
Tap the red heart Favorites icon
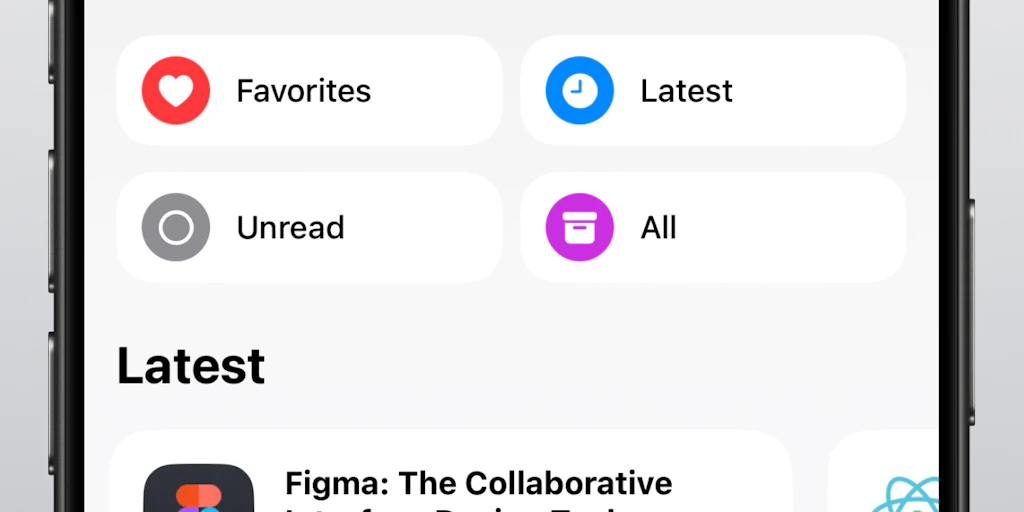click(x=176, y=91)
